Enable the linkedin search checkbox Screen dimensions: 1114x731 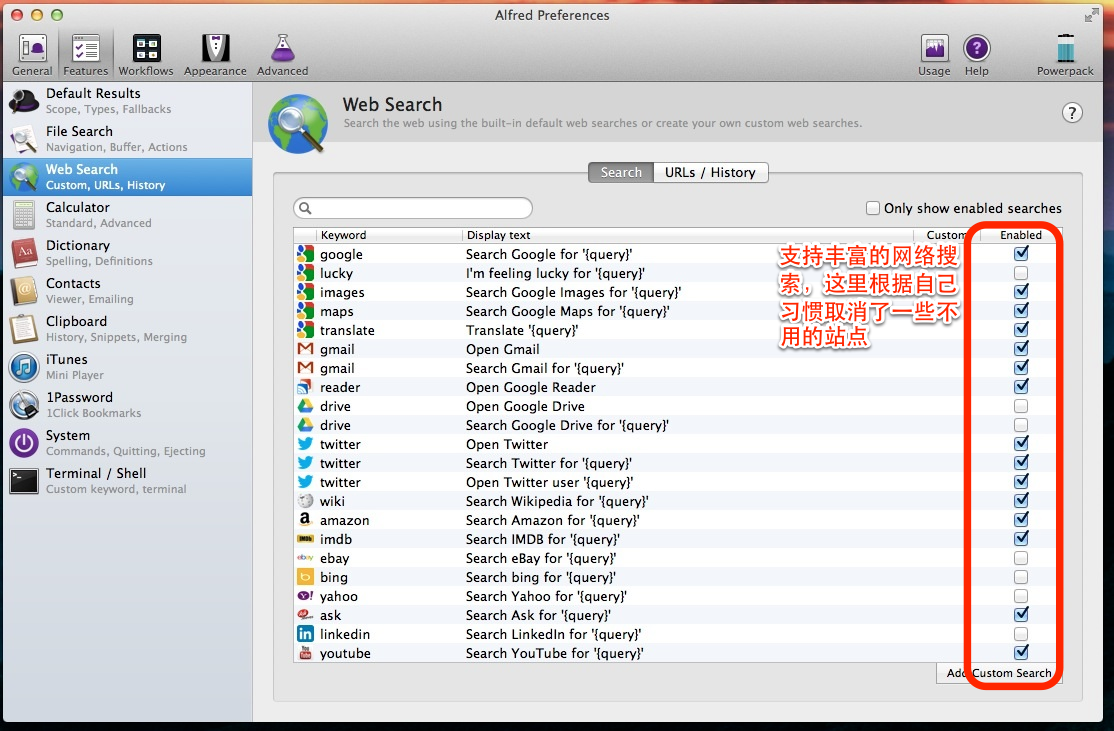[x=1021, y=634]
